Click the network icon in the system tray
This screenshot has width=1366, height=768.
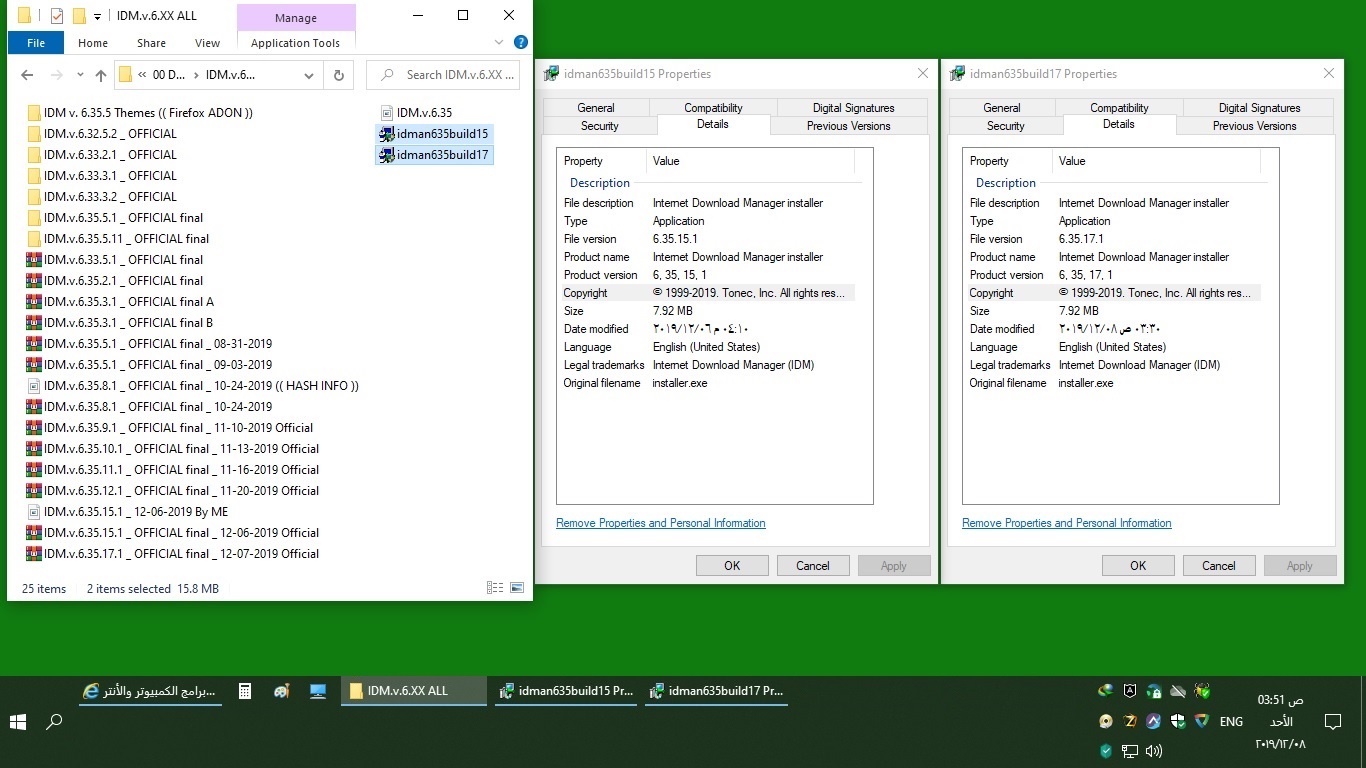pos(1130,750)
